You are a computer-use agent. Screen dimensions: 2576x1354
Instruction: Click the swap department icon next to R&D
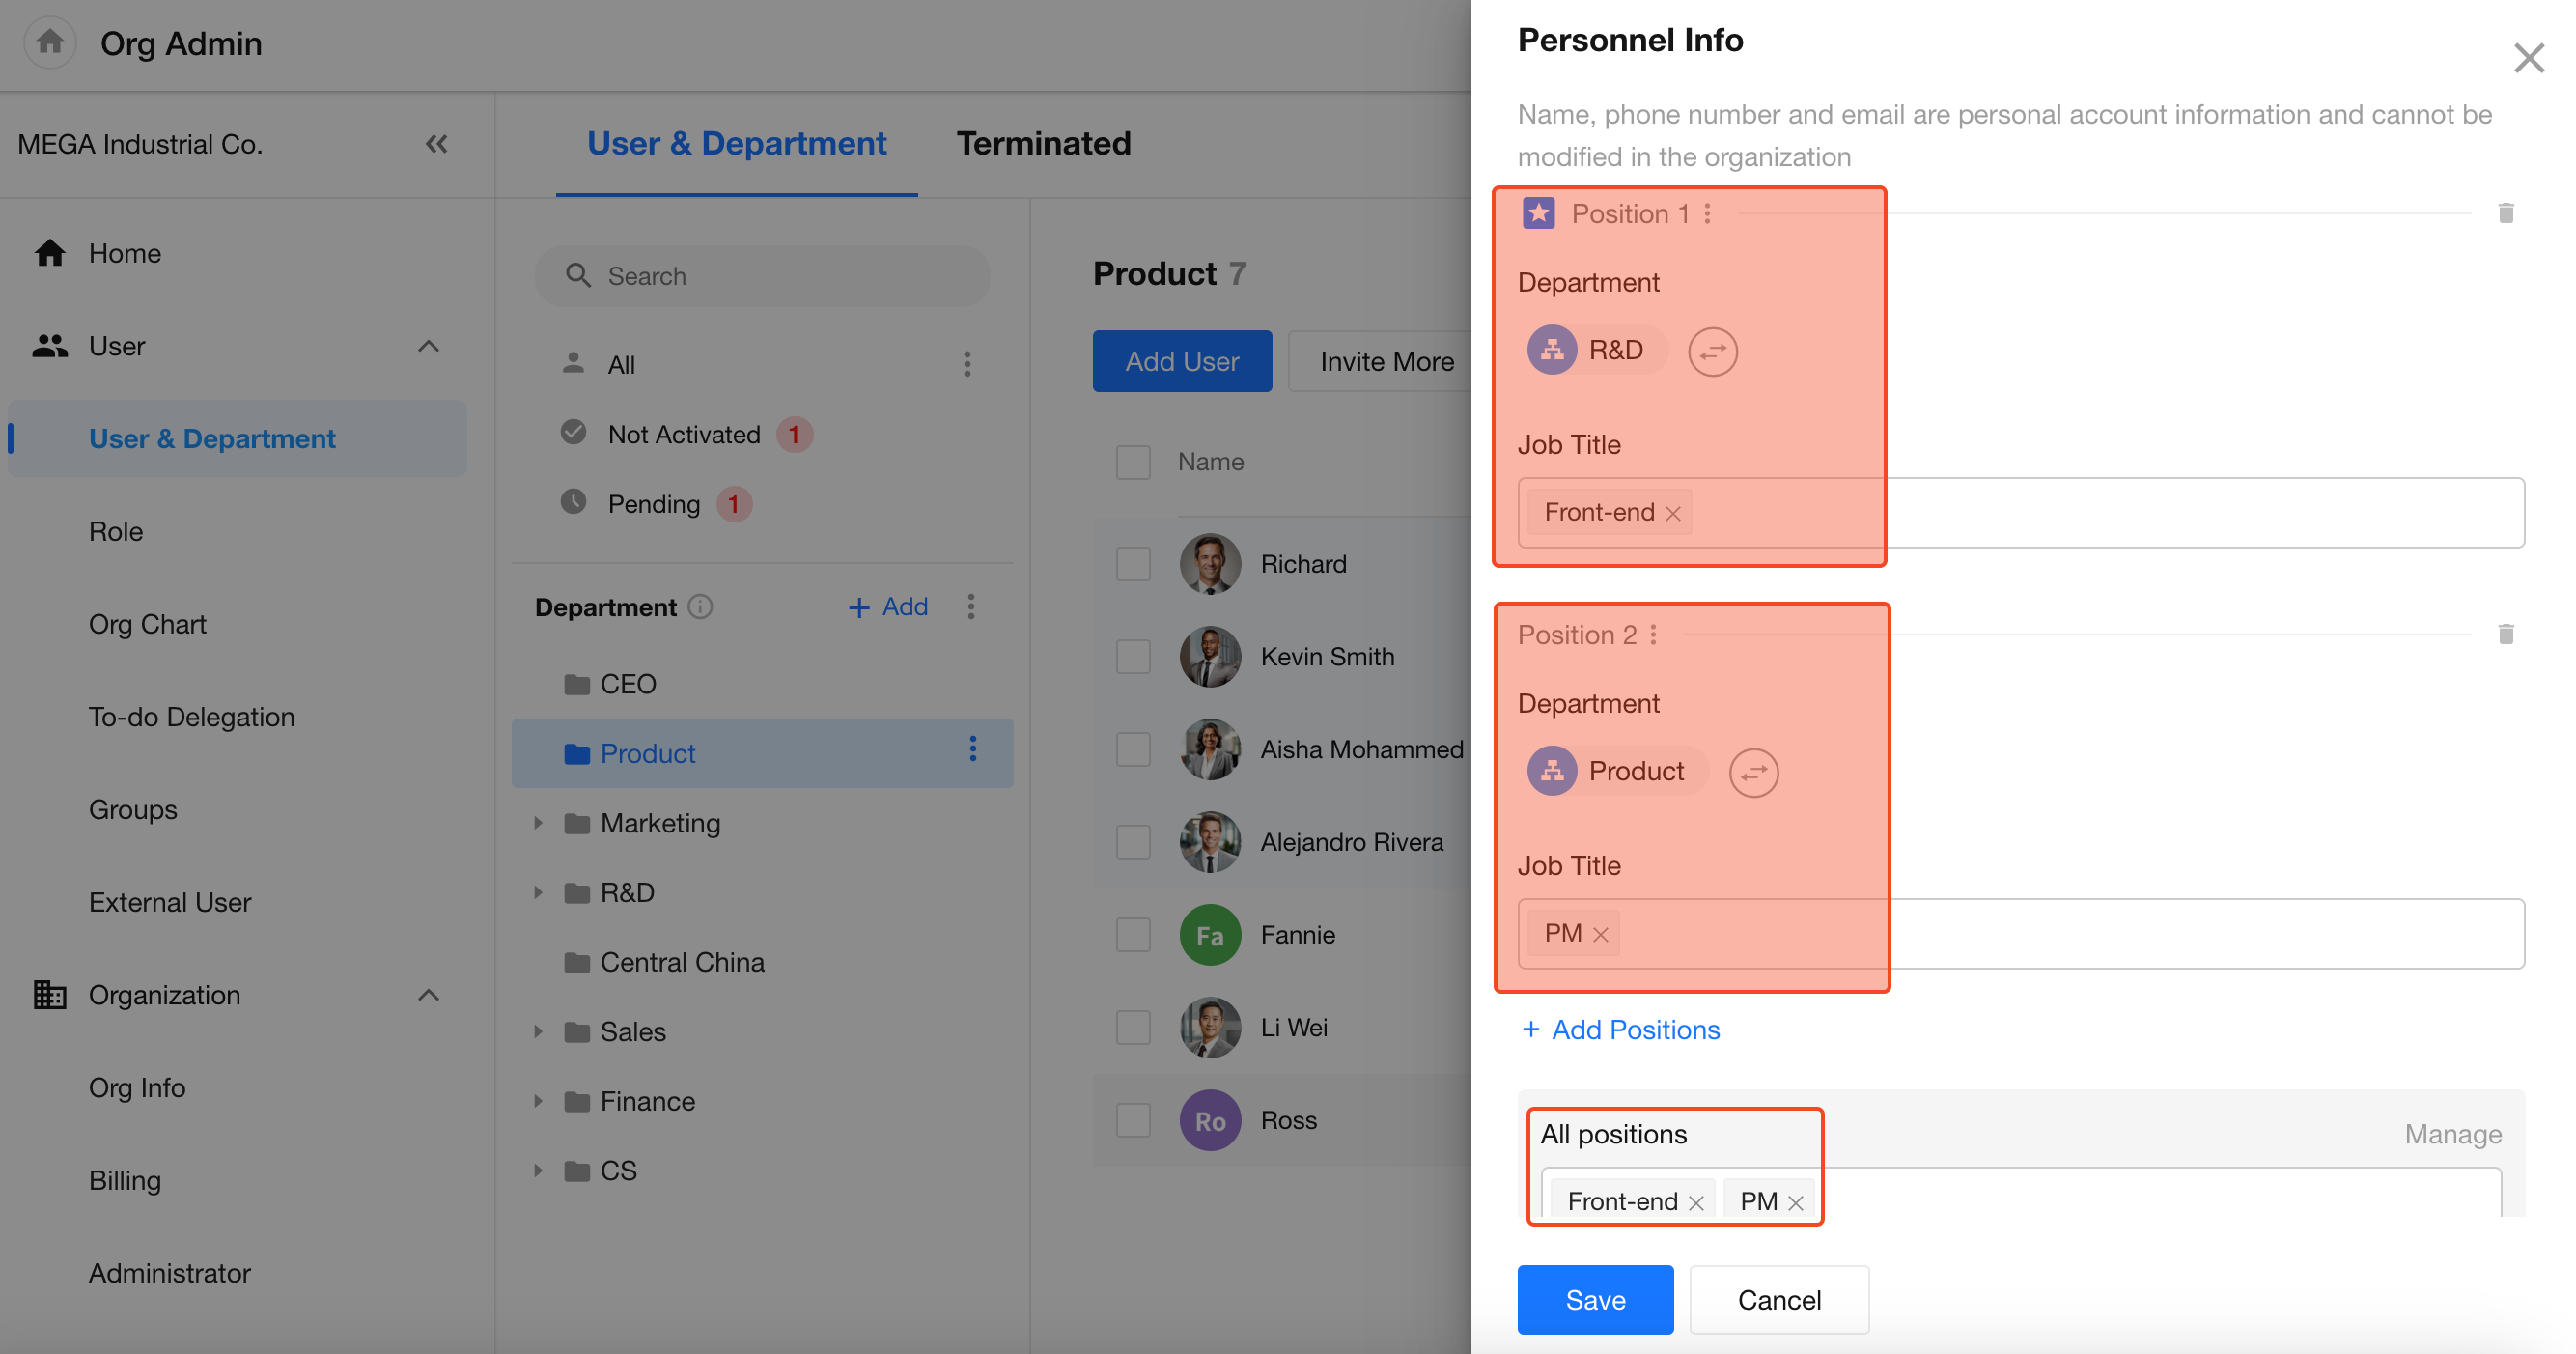coord(1712,352)
